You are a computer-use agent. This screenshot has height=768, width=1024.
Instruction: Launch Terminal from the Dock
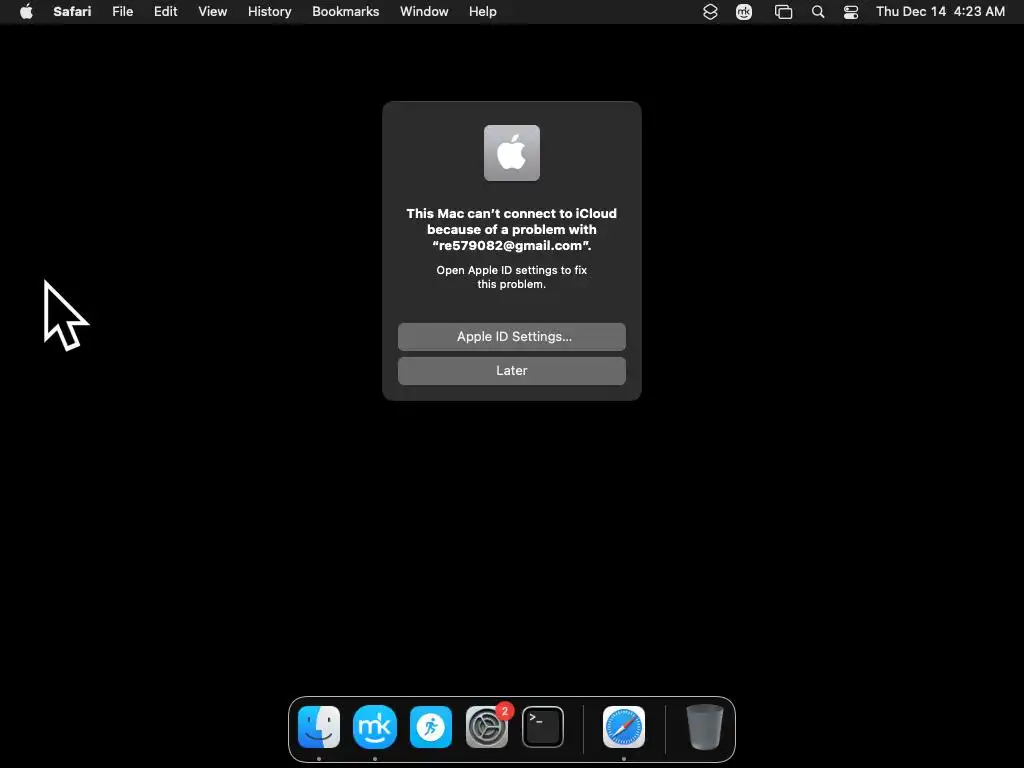coord(543,727)
